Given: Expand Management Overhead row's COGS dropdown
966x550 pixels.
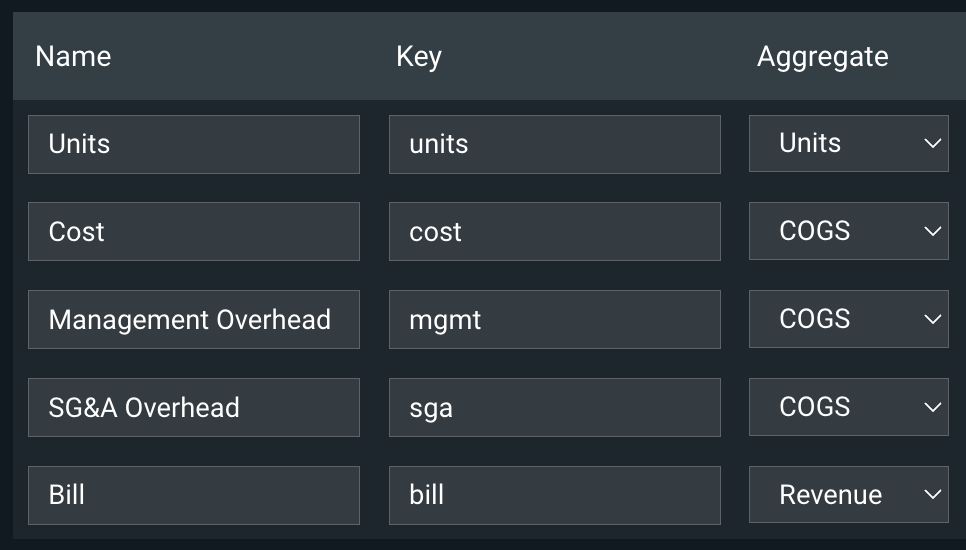Looking at the screenshot, I should pyautogui.click(x=848, y=319).
